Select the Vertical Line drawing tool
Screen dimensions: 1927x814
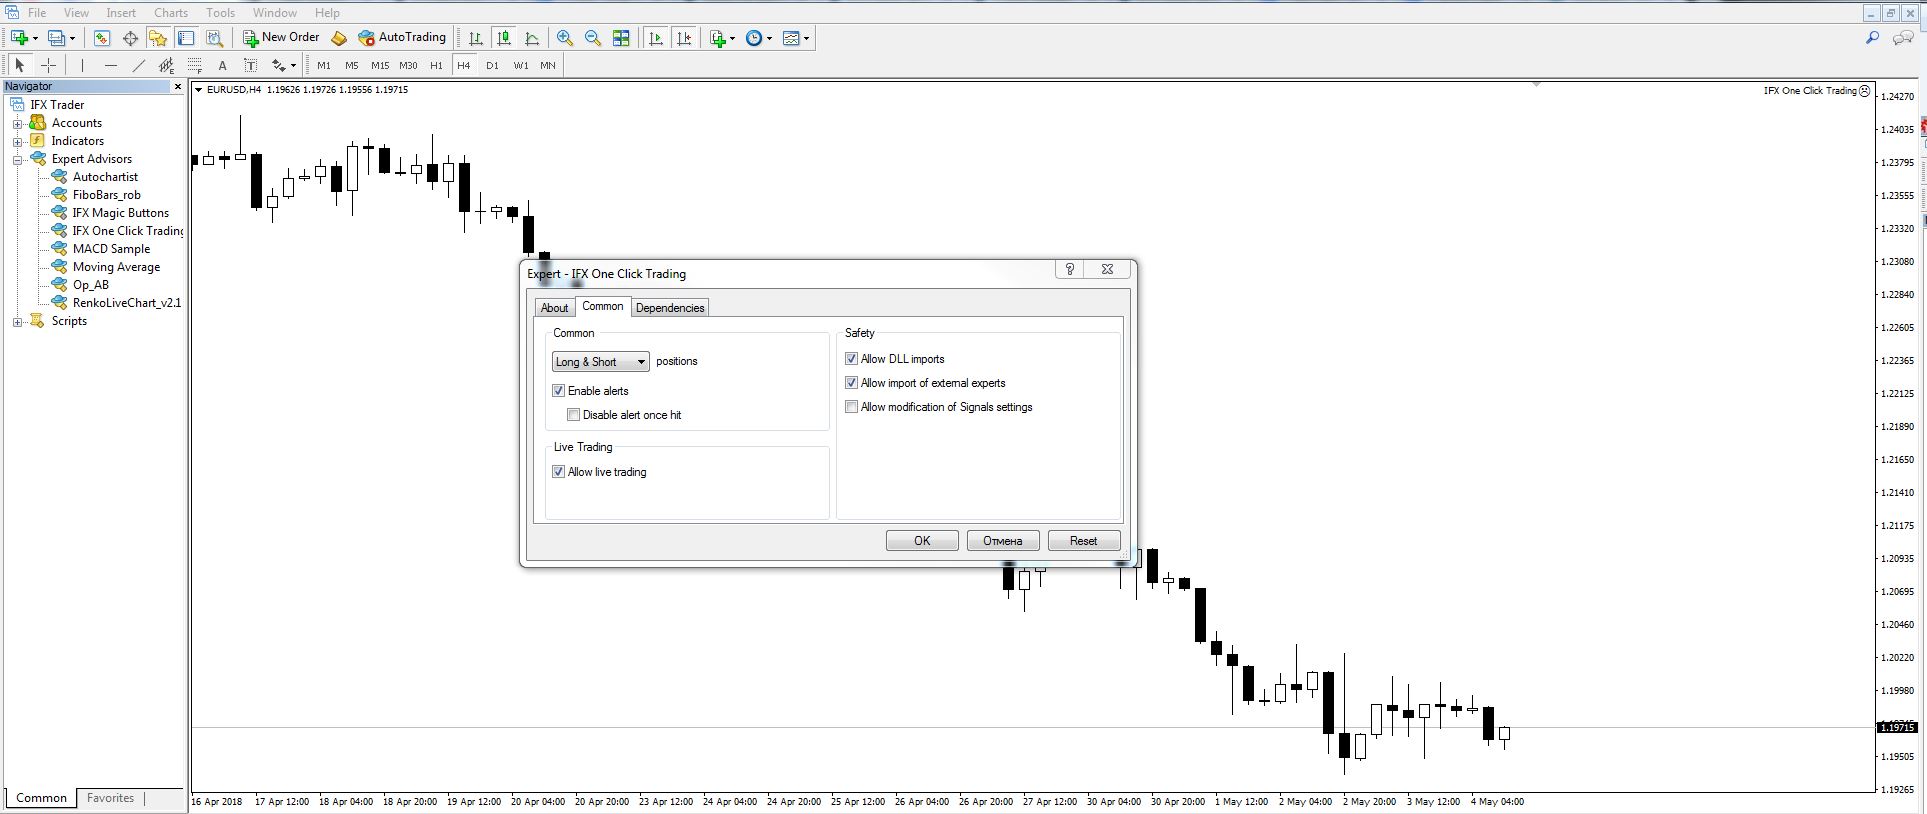pyautogui.click(x=82, y=65)
